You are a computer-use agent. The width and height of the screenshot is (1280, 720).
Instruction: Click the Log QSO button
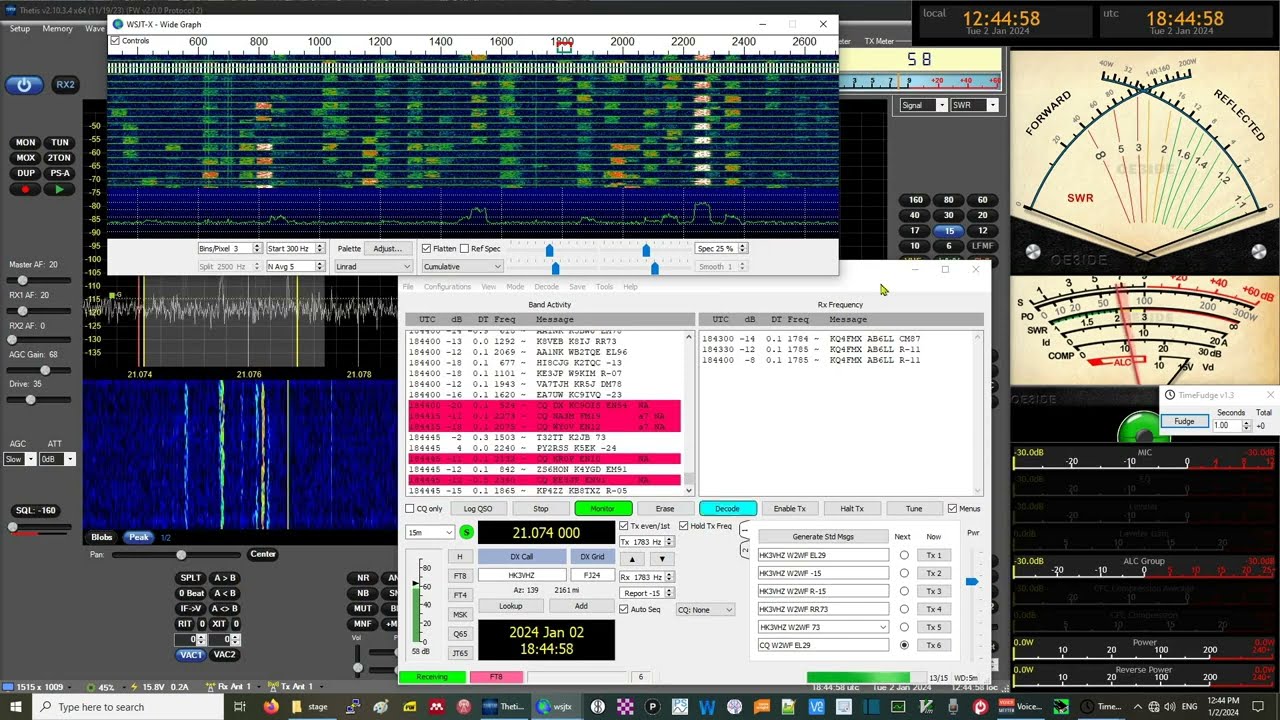tap(478, 509)
